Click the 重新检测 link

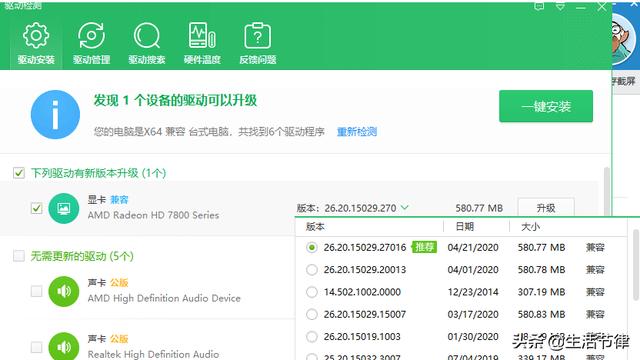[357, 132]
